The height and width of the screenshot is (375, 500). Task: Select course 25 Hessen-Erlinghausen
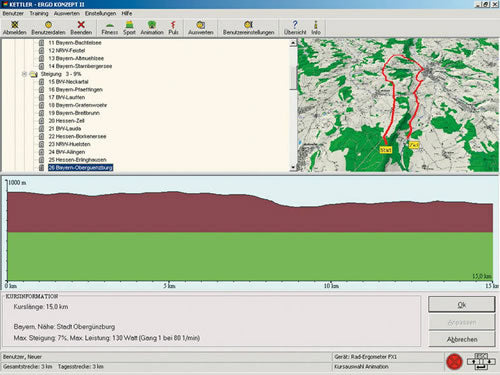pos(77,160)
